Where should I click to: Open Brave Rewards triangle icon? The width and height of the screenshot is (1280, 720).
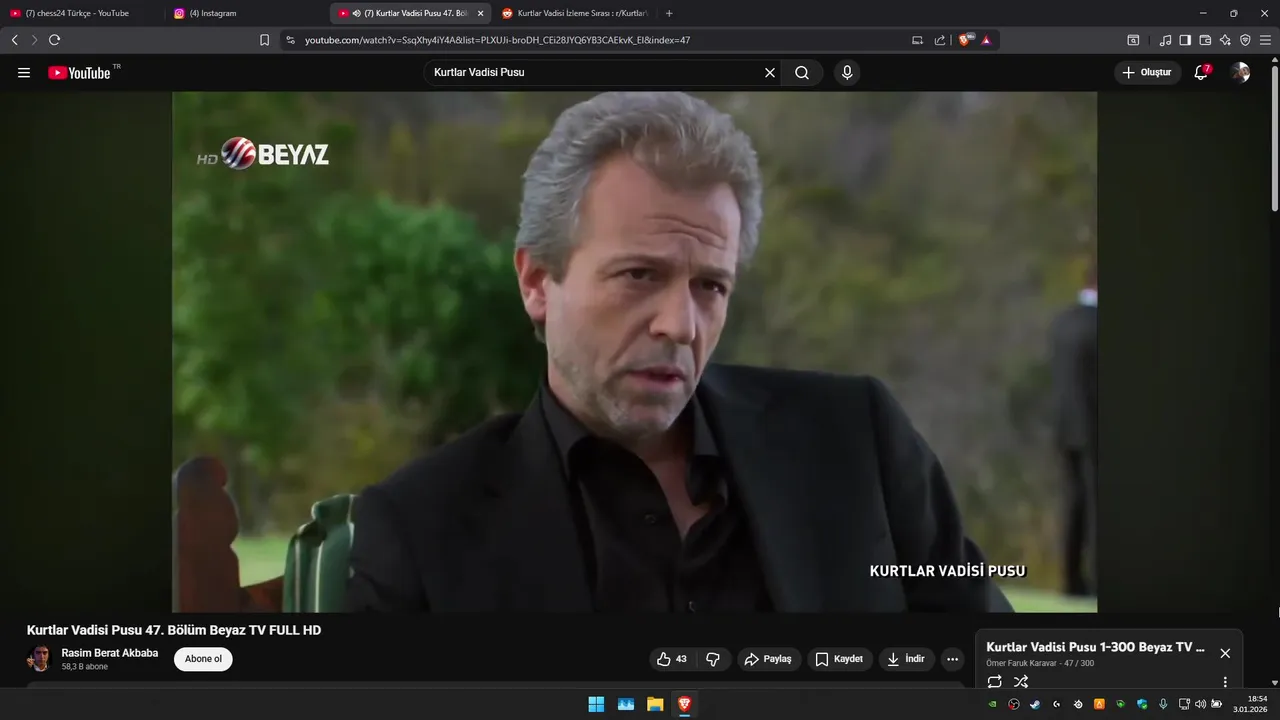986,40
